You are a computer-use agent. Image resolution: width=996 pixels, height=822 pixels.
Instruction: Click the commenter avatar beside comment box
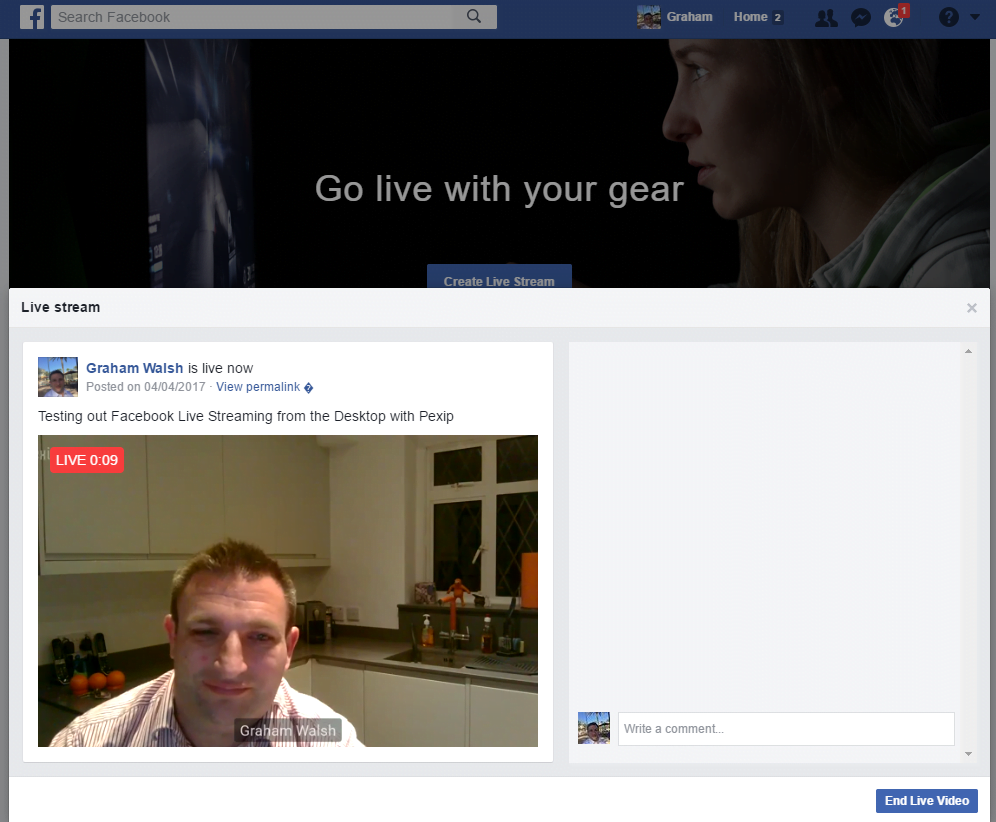pyautogui.click(x=594, y=728)
